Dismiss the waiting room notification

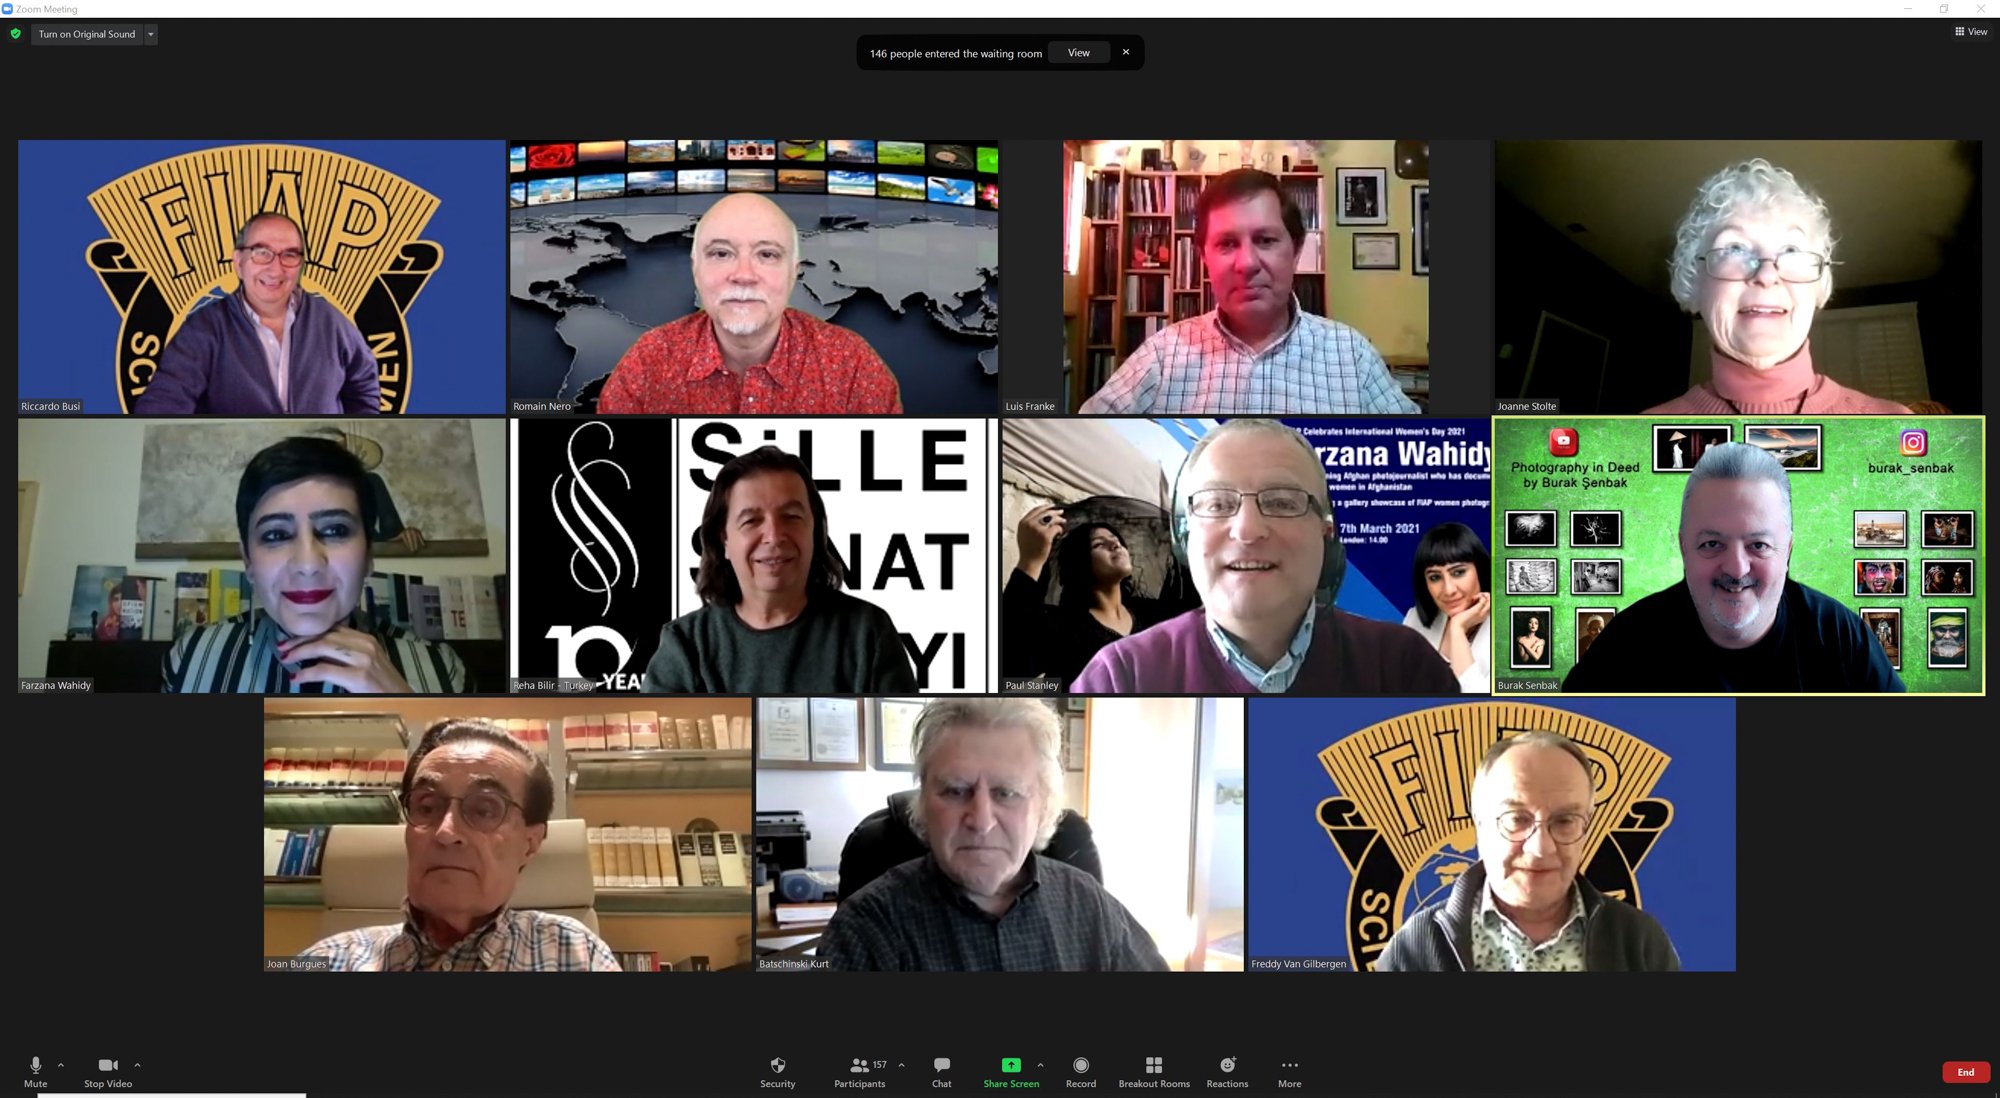click(1126, 52)
